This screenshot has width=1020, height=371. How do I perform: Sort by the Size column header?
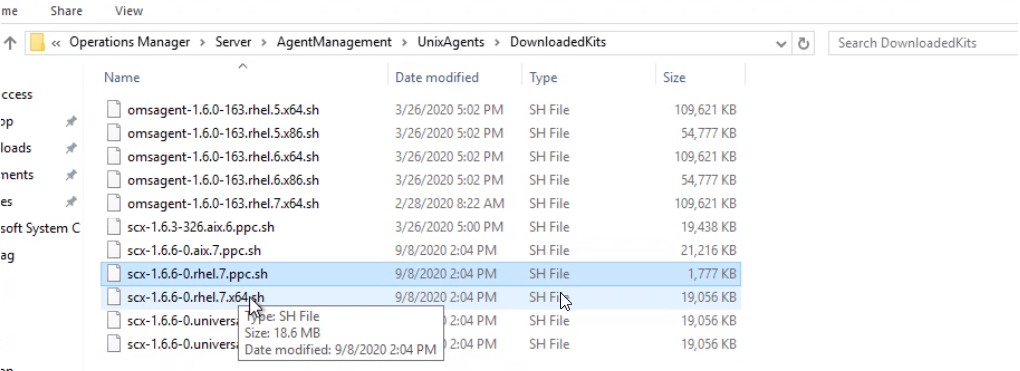674,77
